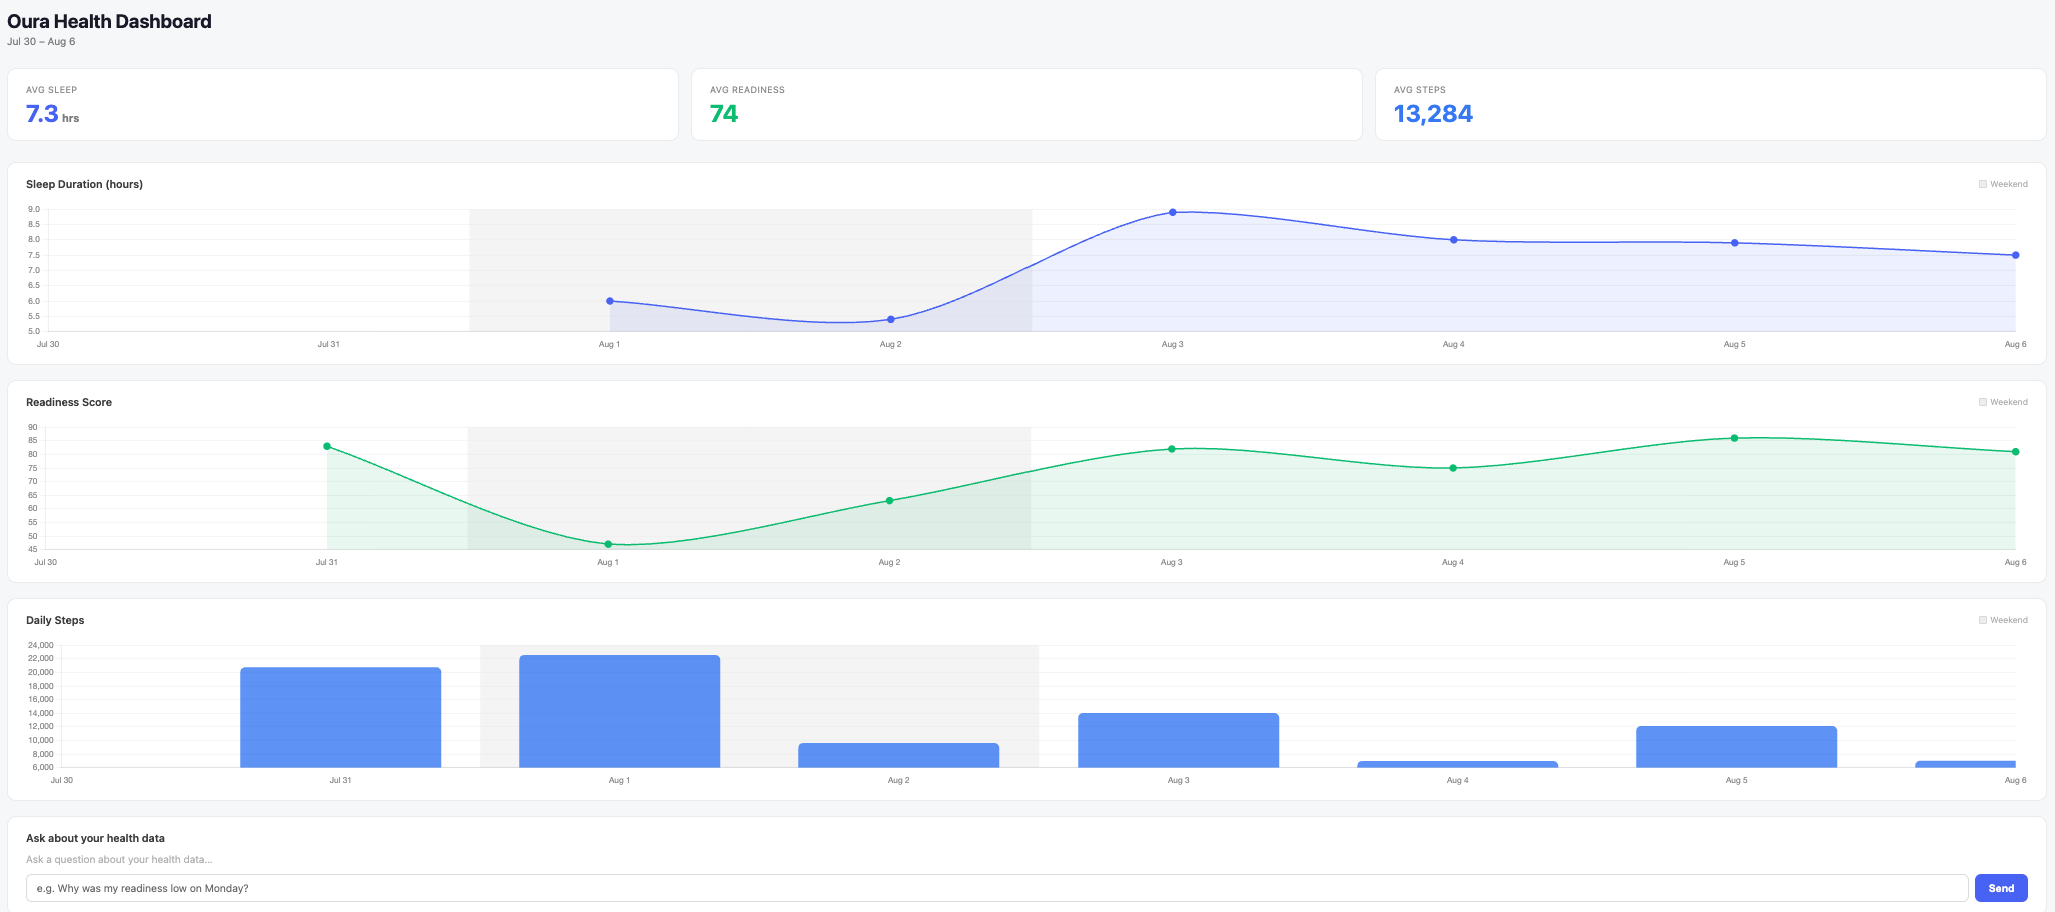Click the Avg Sleep 7.3 hrs card
The width and height of the screenshot is (2055, 912).
click(343, 105)
